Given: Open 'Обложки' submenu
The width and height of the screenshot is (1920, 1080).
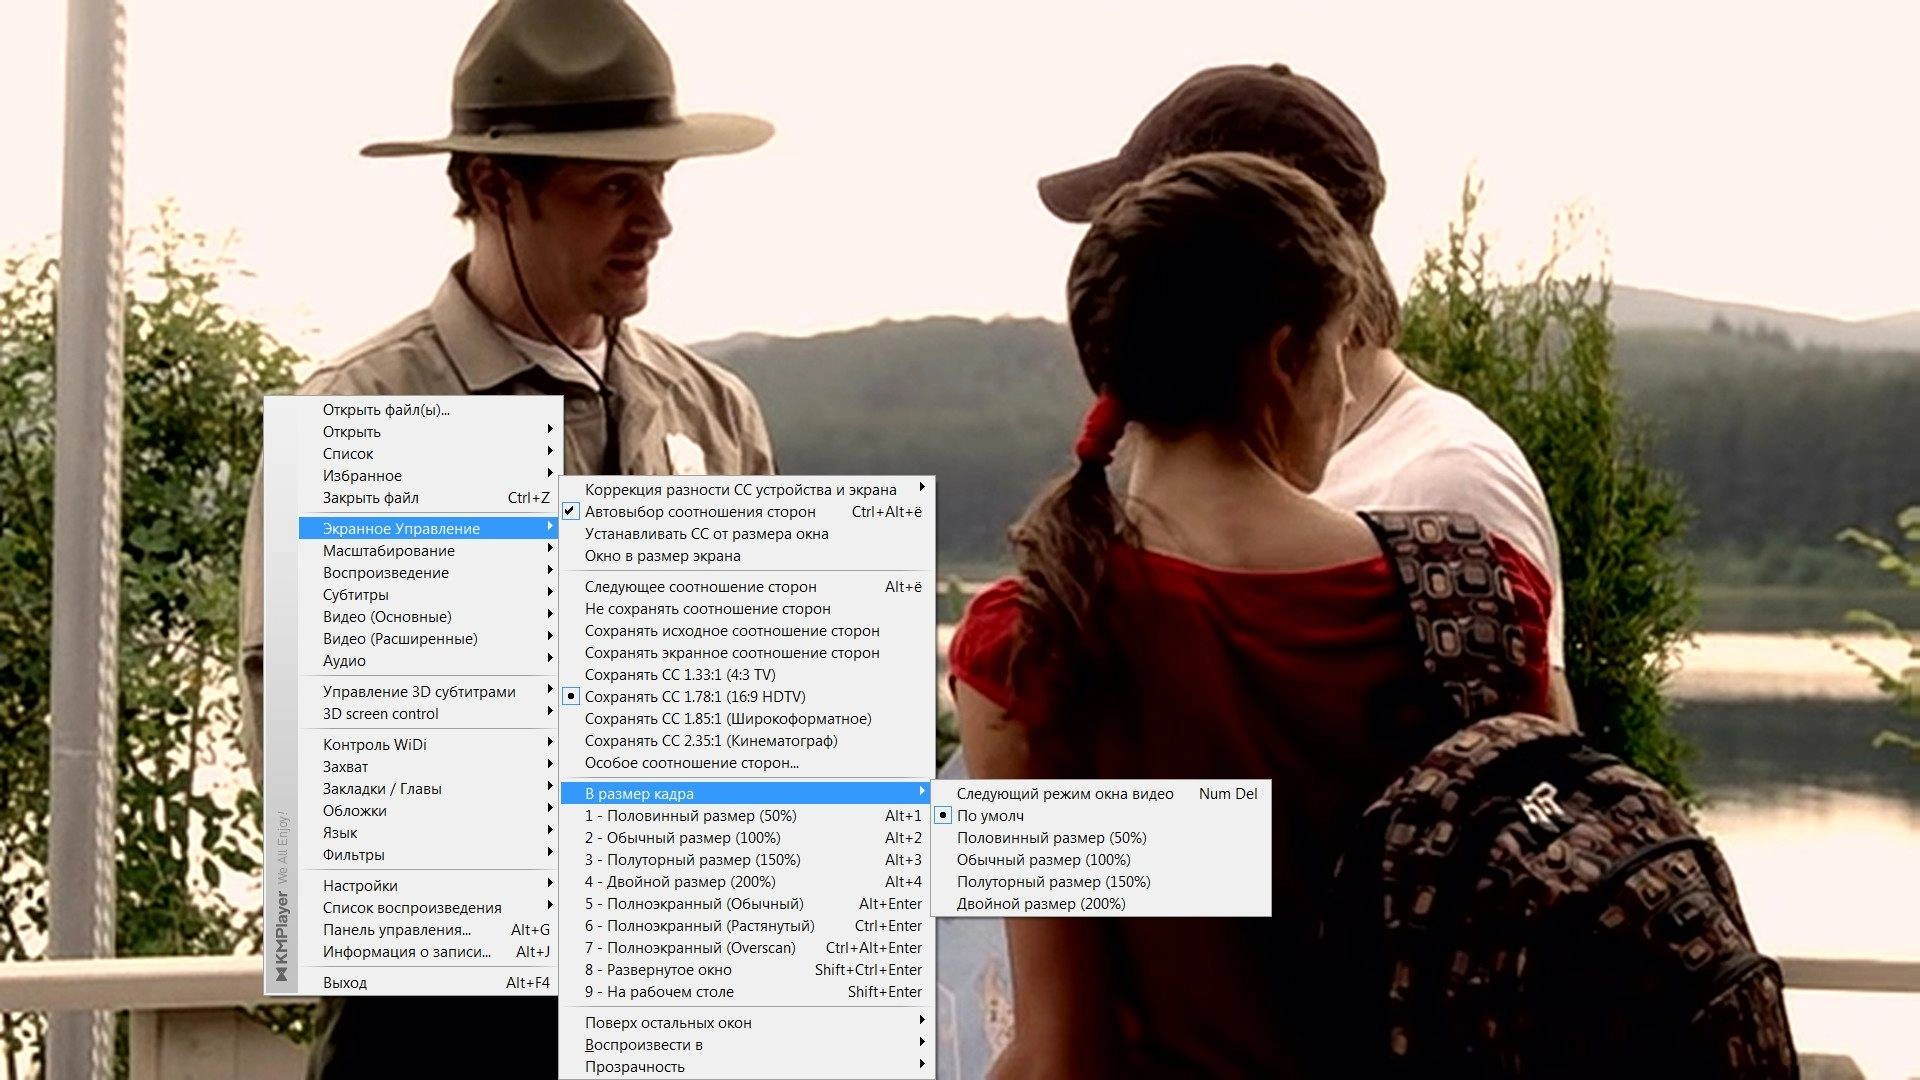Looking at the screenshot, I should (428, 810).
